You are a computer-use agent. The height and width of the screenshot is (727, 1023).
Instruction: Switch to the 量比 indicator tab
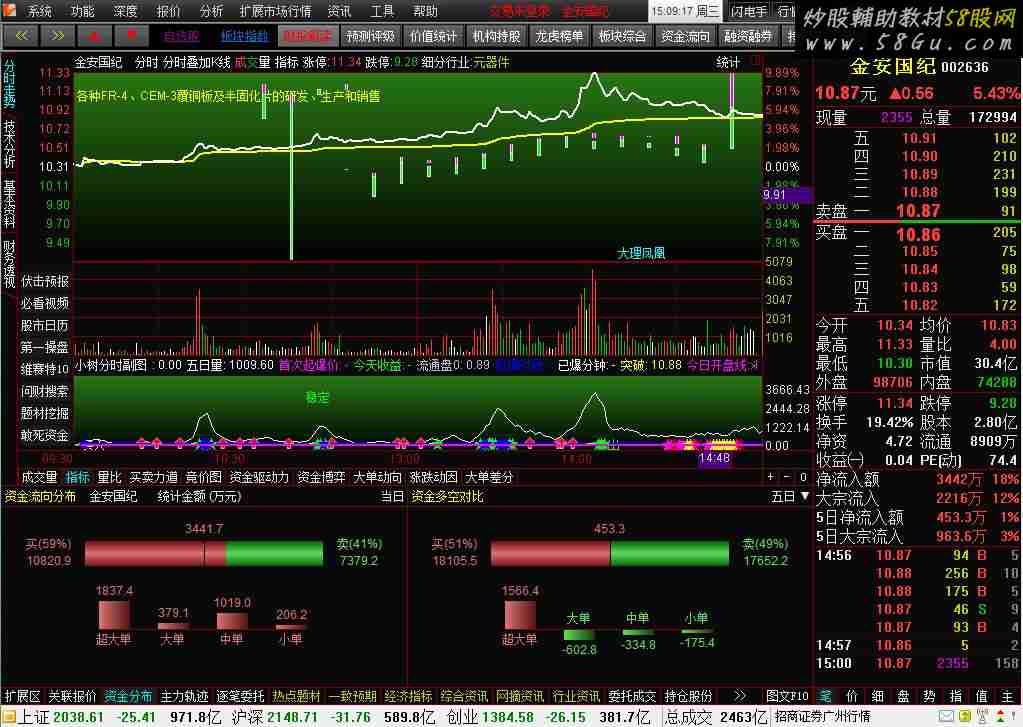click(x=110, y=478)
